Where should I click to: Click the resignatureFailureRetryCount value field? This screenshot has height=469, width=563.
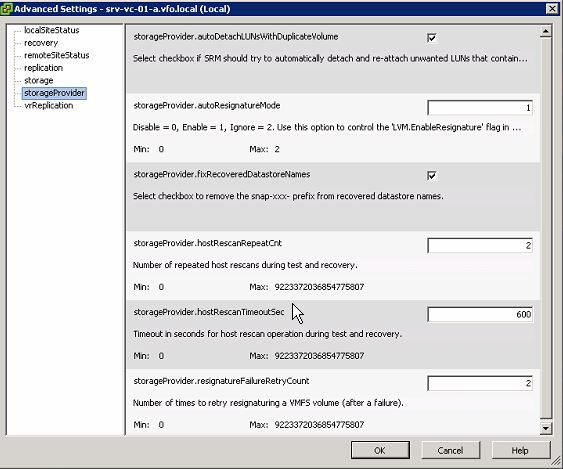pyautogui.click(x=480, y=383)
